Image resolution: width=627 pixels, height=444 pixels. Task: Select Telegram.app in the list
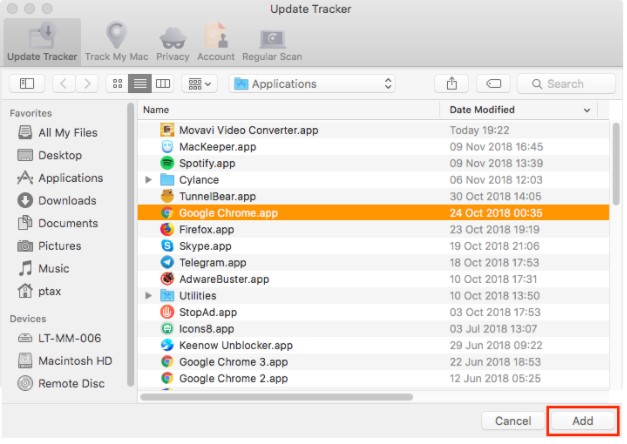[373, 262]
